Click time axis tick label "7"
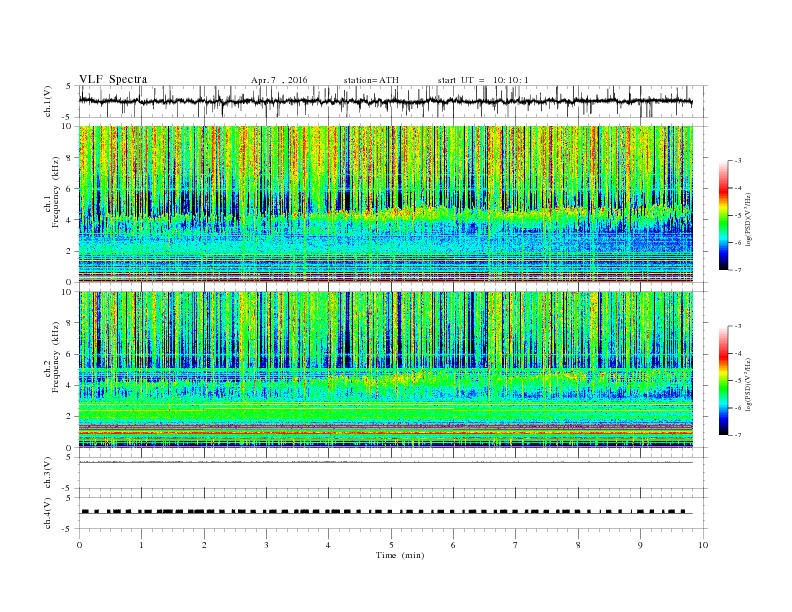Screen dimensions: 792x612 [x=516, y=545]
